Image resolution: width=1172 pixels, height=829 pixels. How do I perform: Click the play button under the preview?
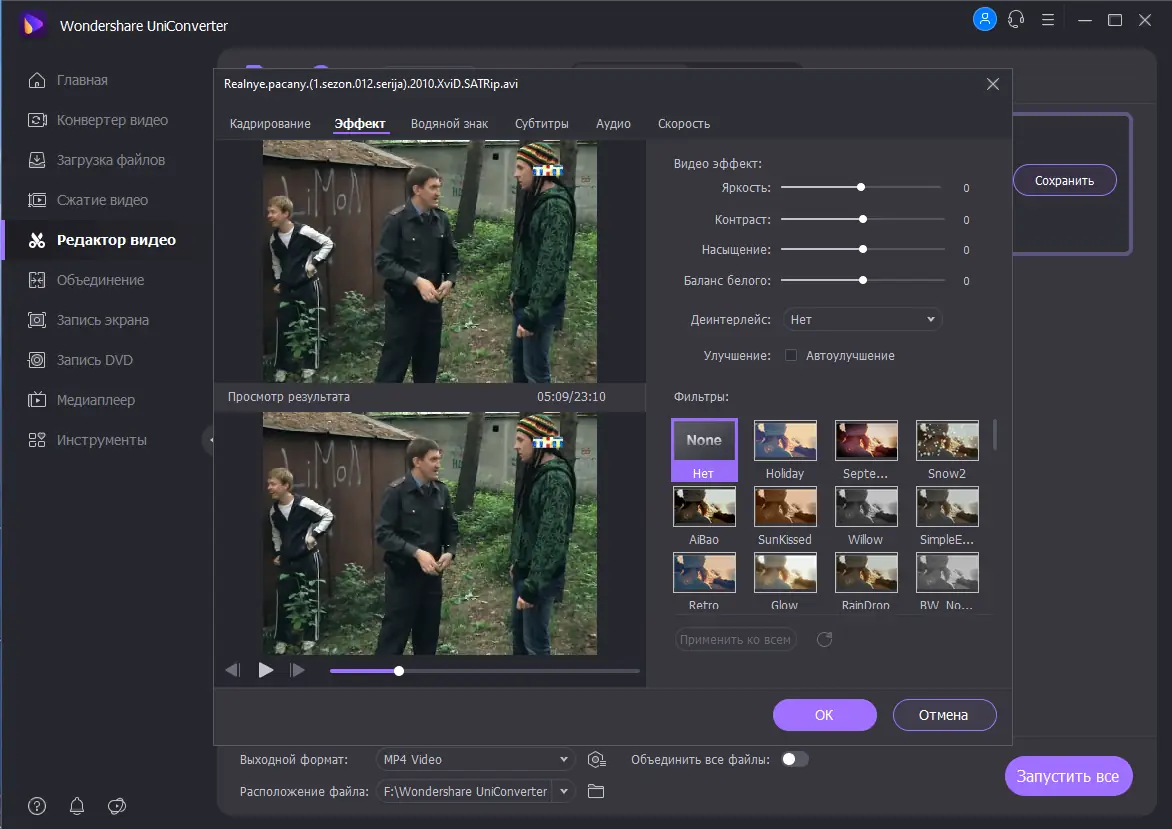(266, 670)
